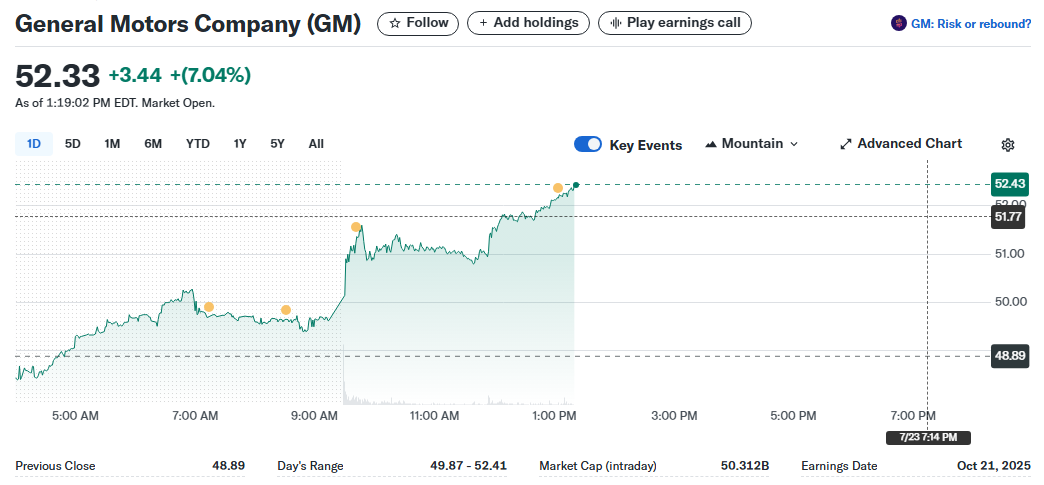
Task: Click the 5:00 AM time axis label
Action: 75,416
